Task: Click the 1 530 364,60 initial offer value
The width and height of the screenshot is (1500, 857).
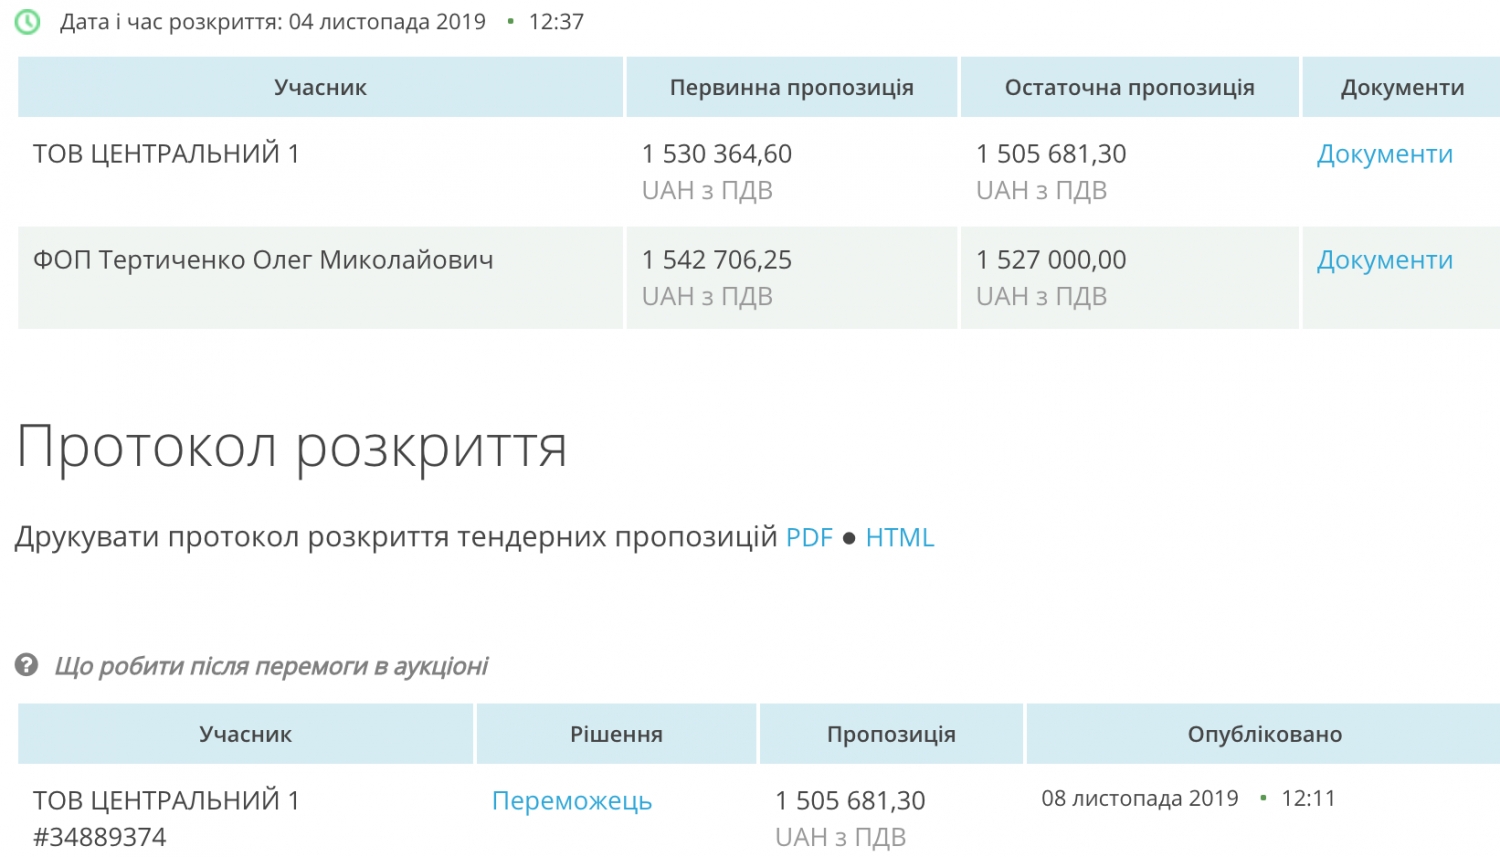Action: 717,155
